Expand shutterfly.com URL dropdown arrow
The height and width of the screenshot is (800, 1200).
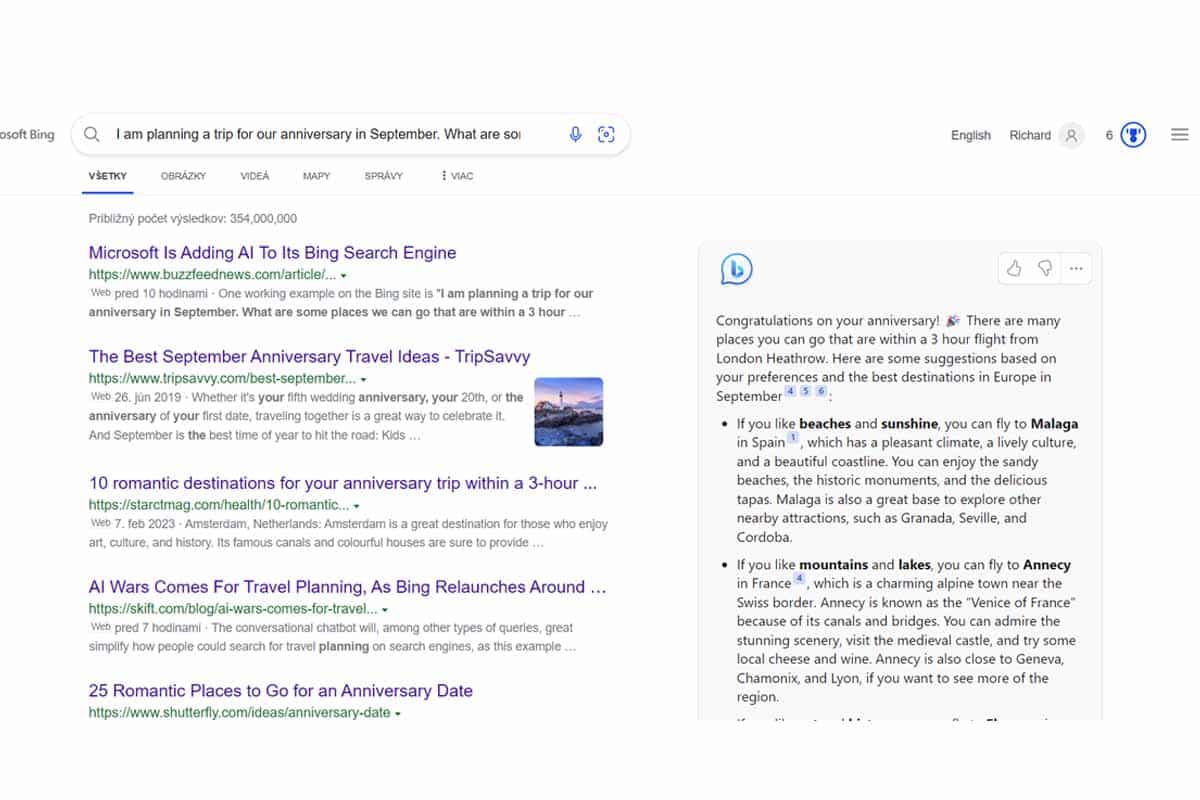398,714
